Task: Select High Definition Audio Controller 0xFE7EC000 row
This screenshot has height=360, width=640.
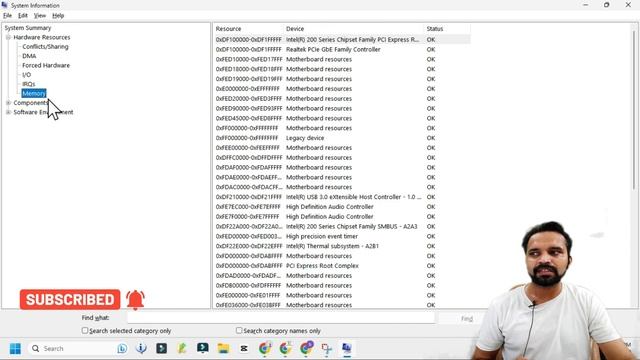Action: (342, 207)
